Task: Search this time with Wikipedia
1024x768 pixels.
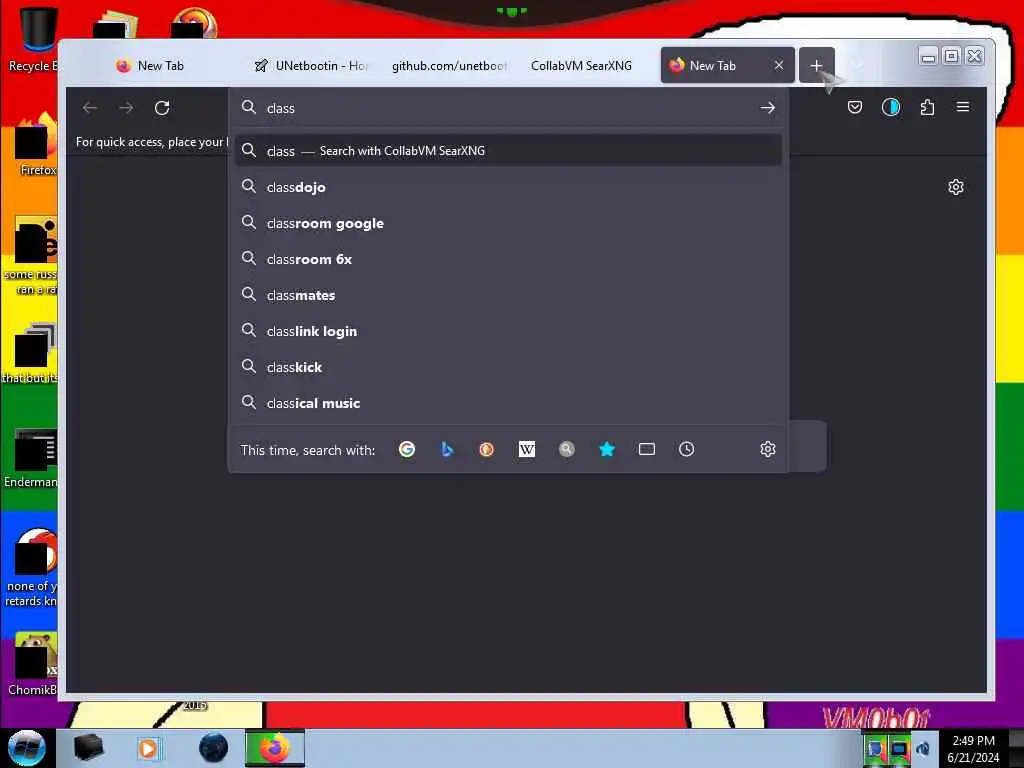Action: click(526, 449)
